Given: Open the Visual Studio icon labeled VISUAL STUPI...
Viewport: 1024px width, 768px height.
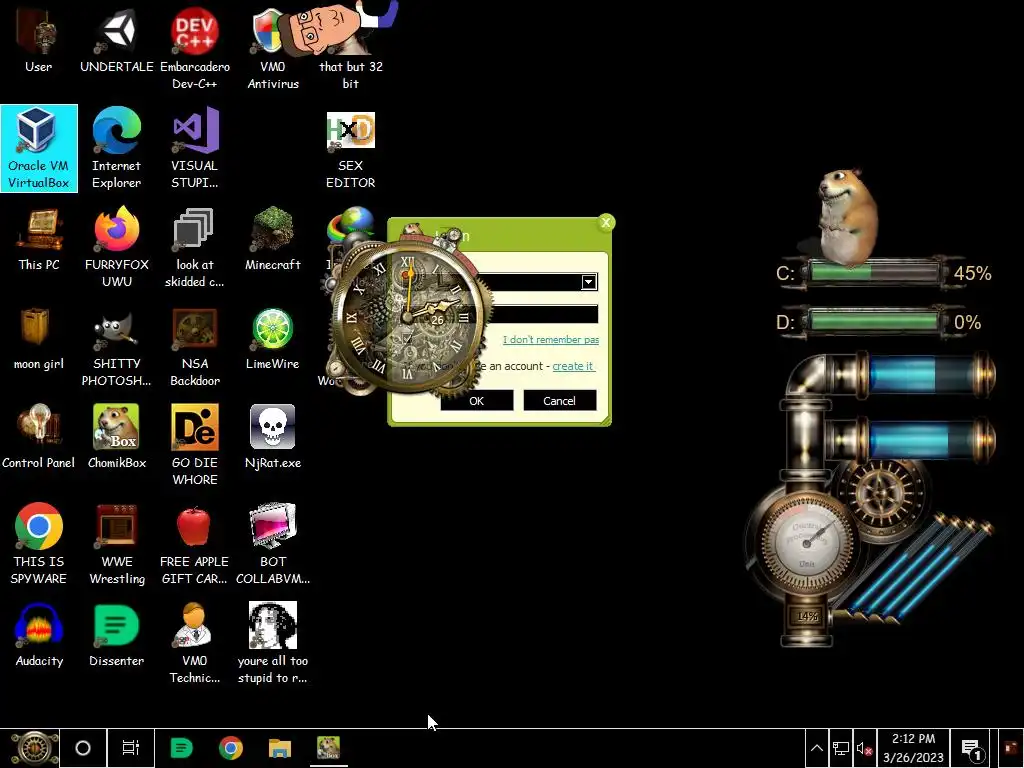Looking at the screenshot, I should pos(195,148).
